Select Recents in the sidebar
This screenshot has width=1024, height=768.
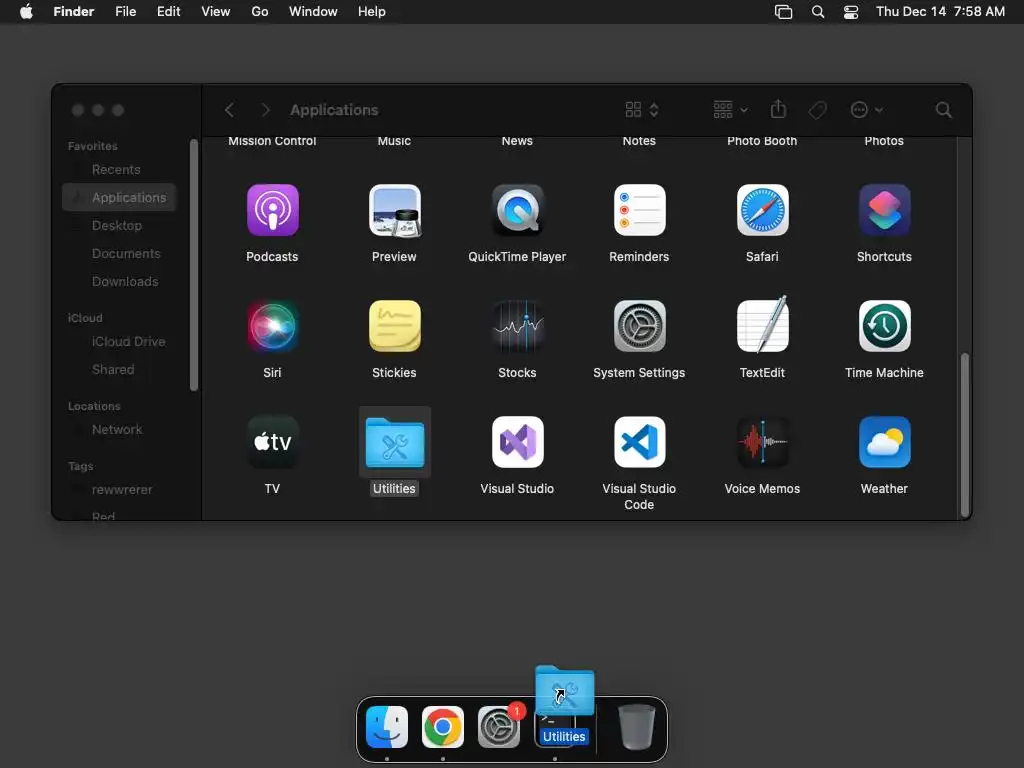pos(119,170)
